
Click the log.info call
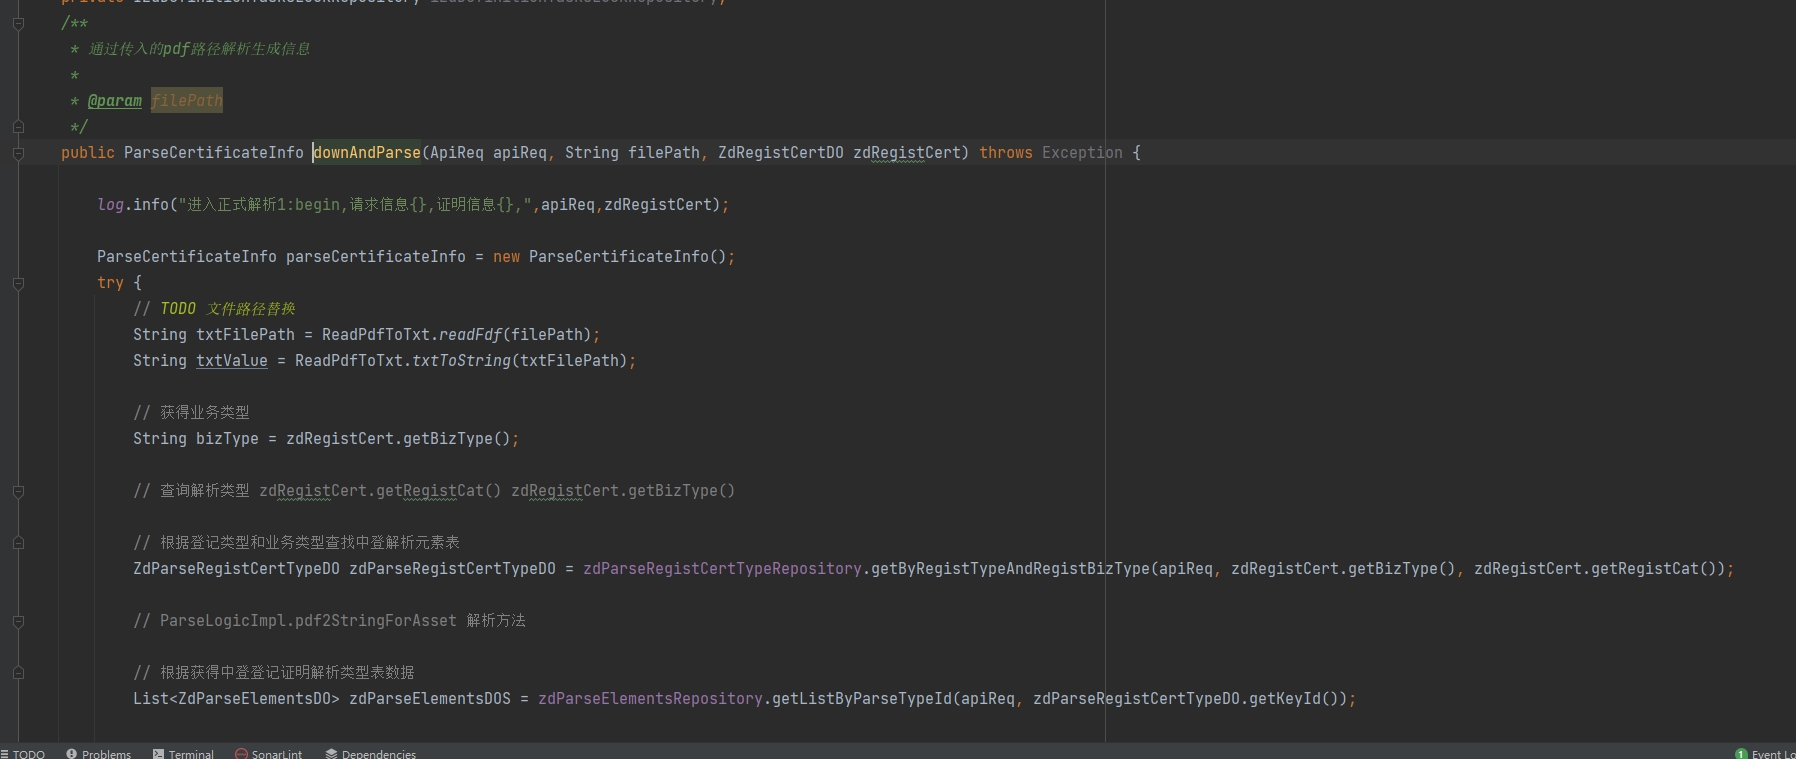coord(133,204)
